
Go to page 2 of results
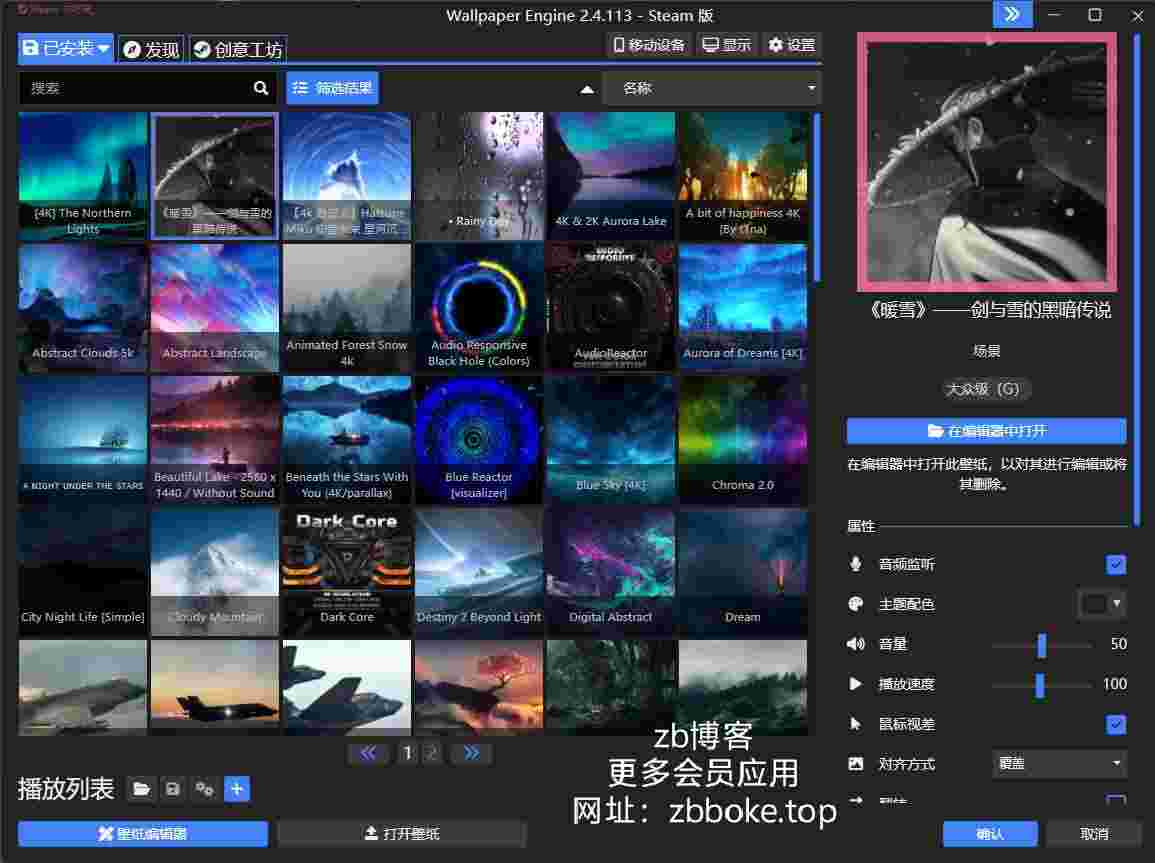433,753
